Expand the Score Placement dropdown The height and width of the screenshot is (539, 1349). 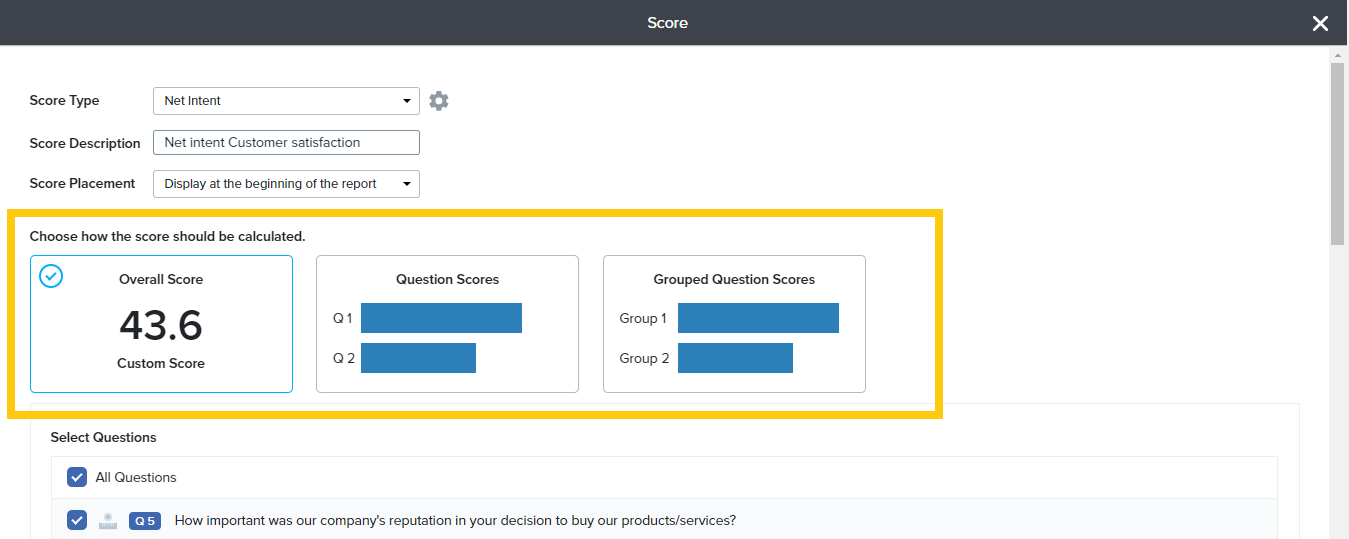tap(285, 184)
